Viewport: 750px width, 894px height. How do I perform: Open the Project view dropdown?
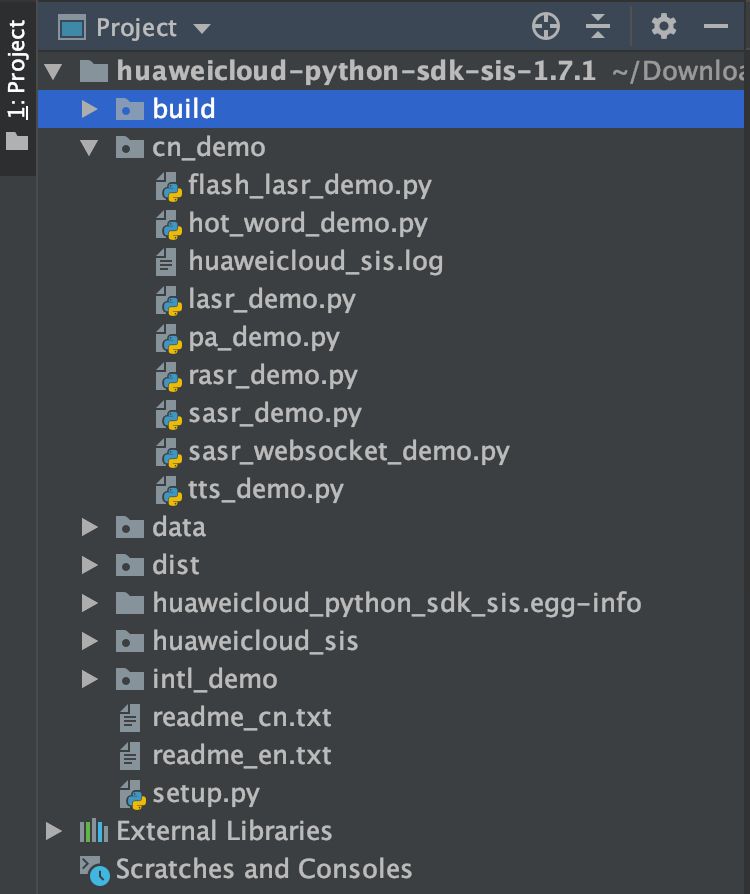pyautogui.click(x=202, y=28)
